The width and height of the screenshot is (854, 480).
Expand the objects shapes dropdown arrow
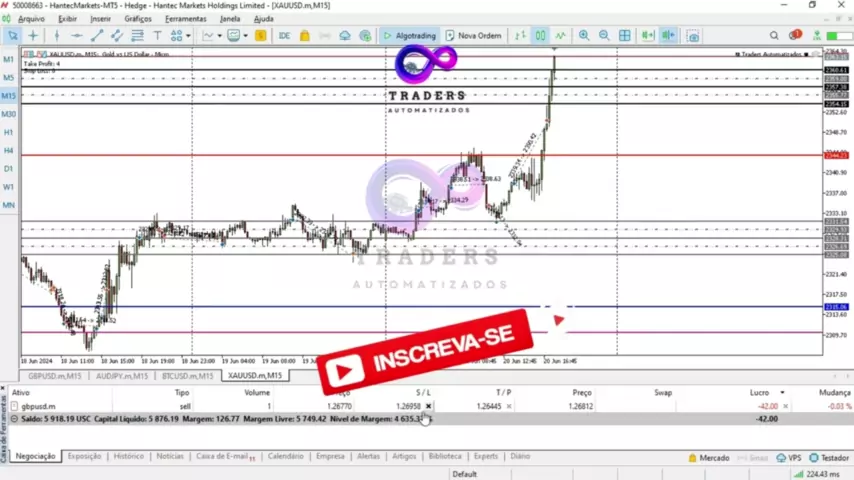(188, 36)
